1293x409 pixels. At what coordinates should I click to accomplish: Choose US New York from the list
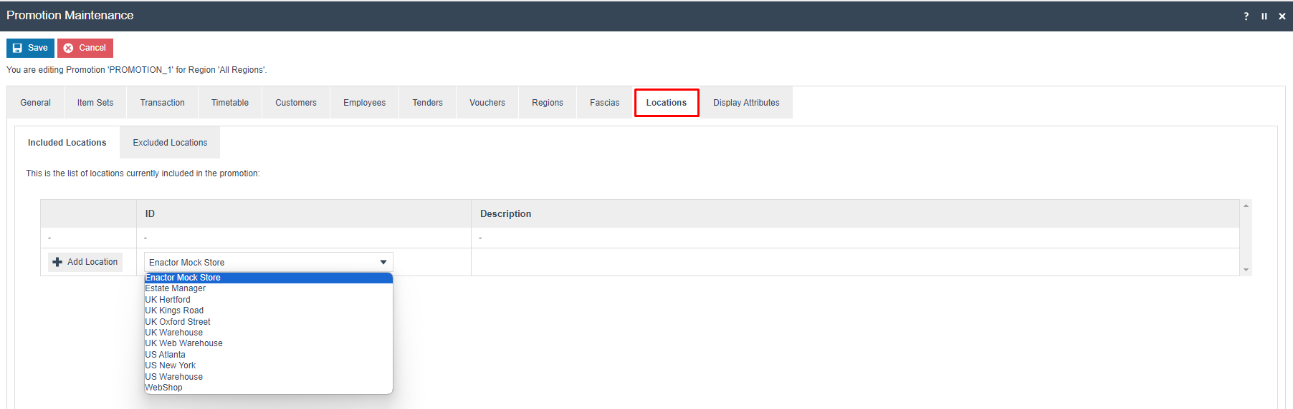click(x=268, y=365)
